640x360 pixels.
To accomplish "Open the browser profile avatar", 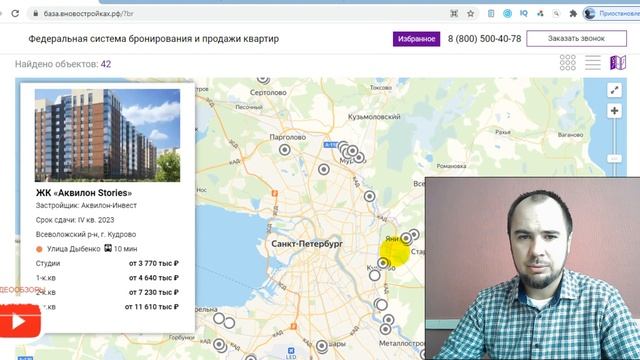I will click(589, 13).
